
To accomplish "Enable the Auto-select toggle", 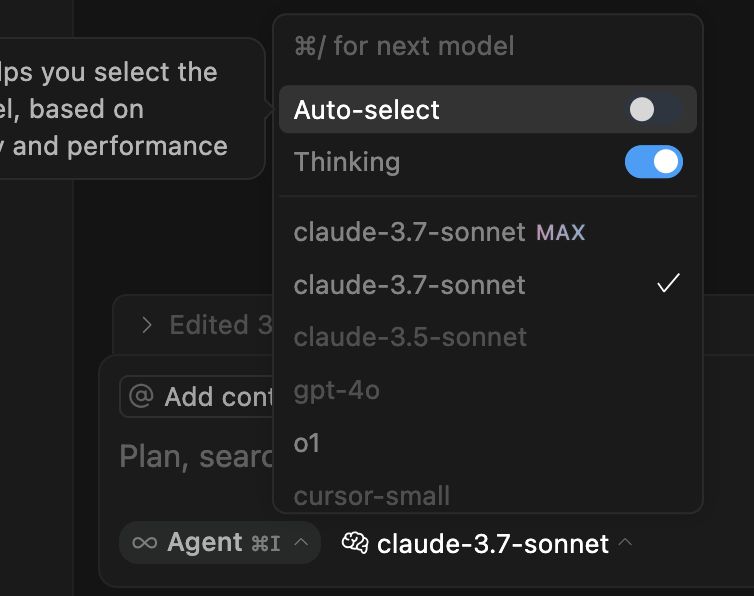I will tap(653, 110).
